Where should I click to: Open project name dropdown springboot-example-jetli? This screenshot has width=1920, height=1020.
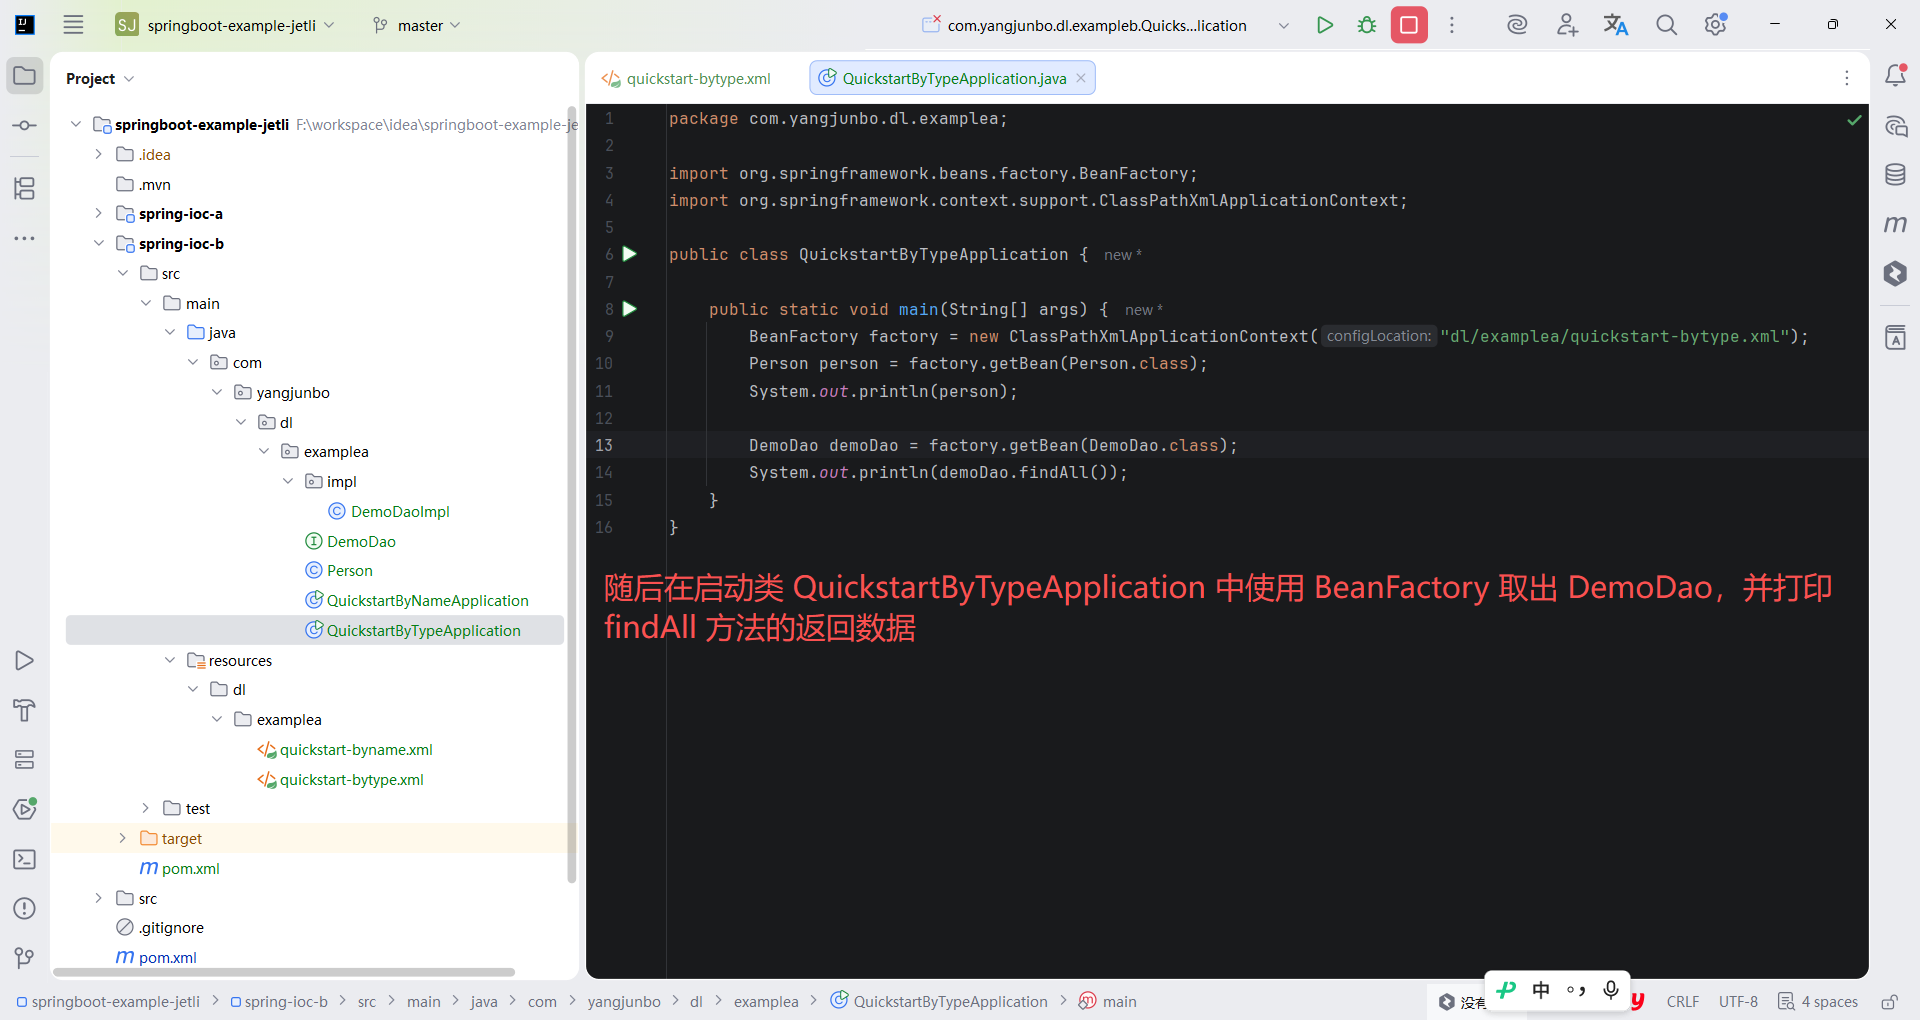(x=225, y=25)
